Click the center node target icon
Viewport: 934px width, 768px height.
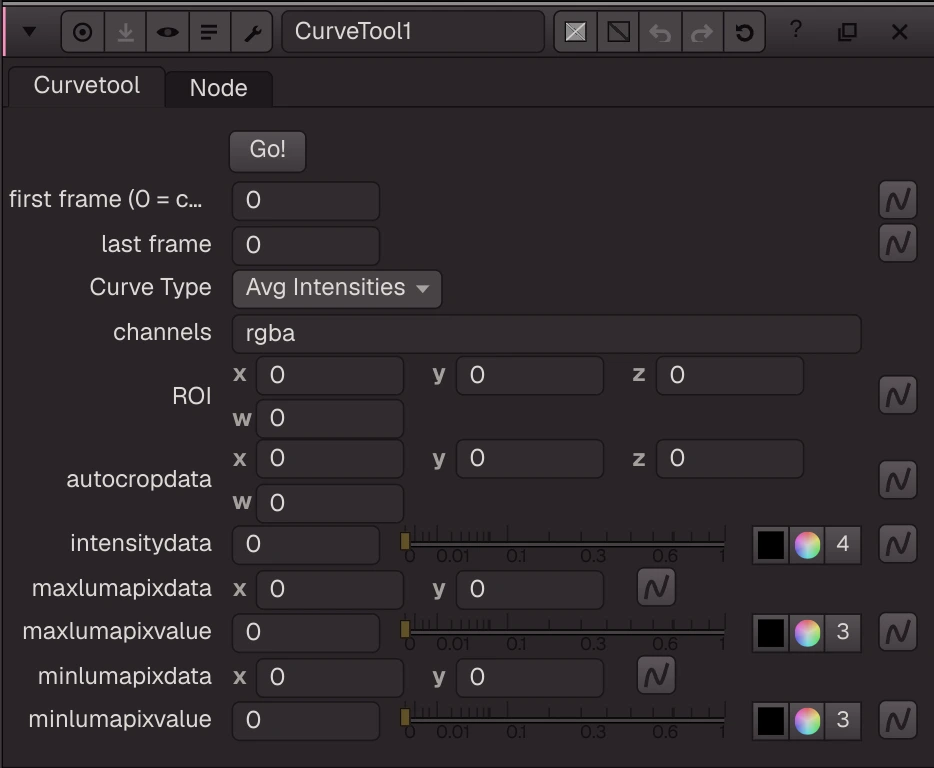pos(83,32)
